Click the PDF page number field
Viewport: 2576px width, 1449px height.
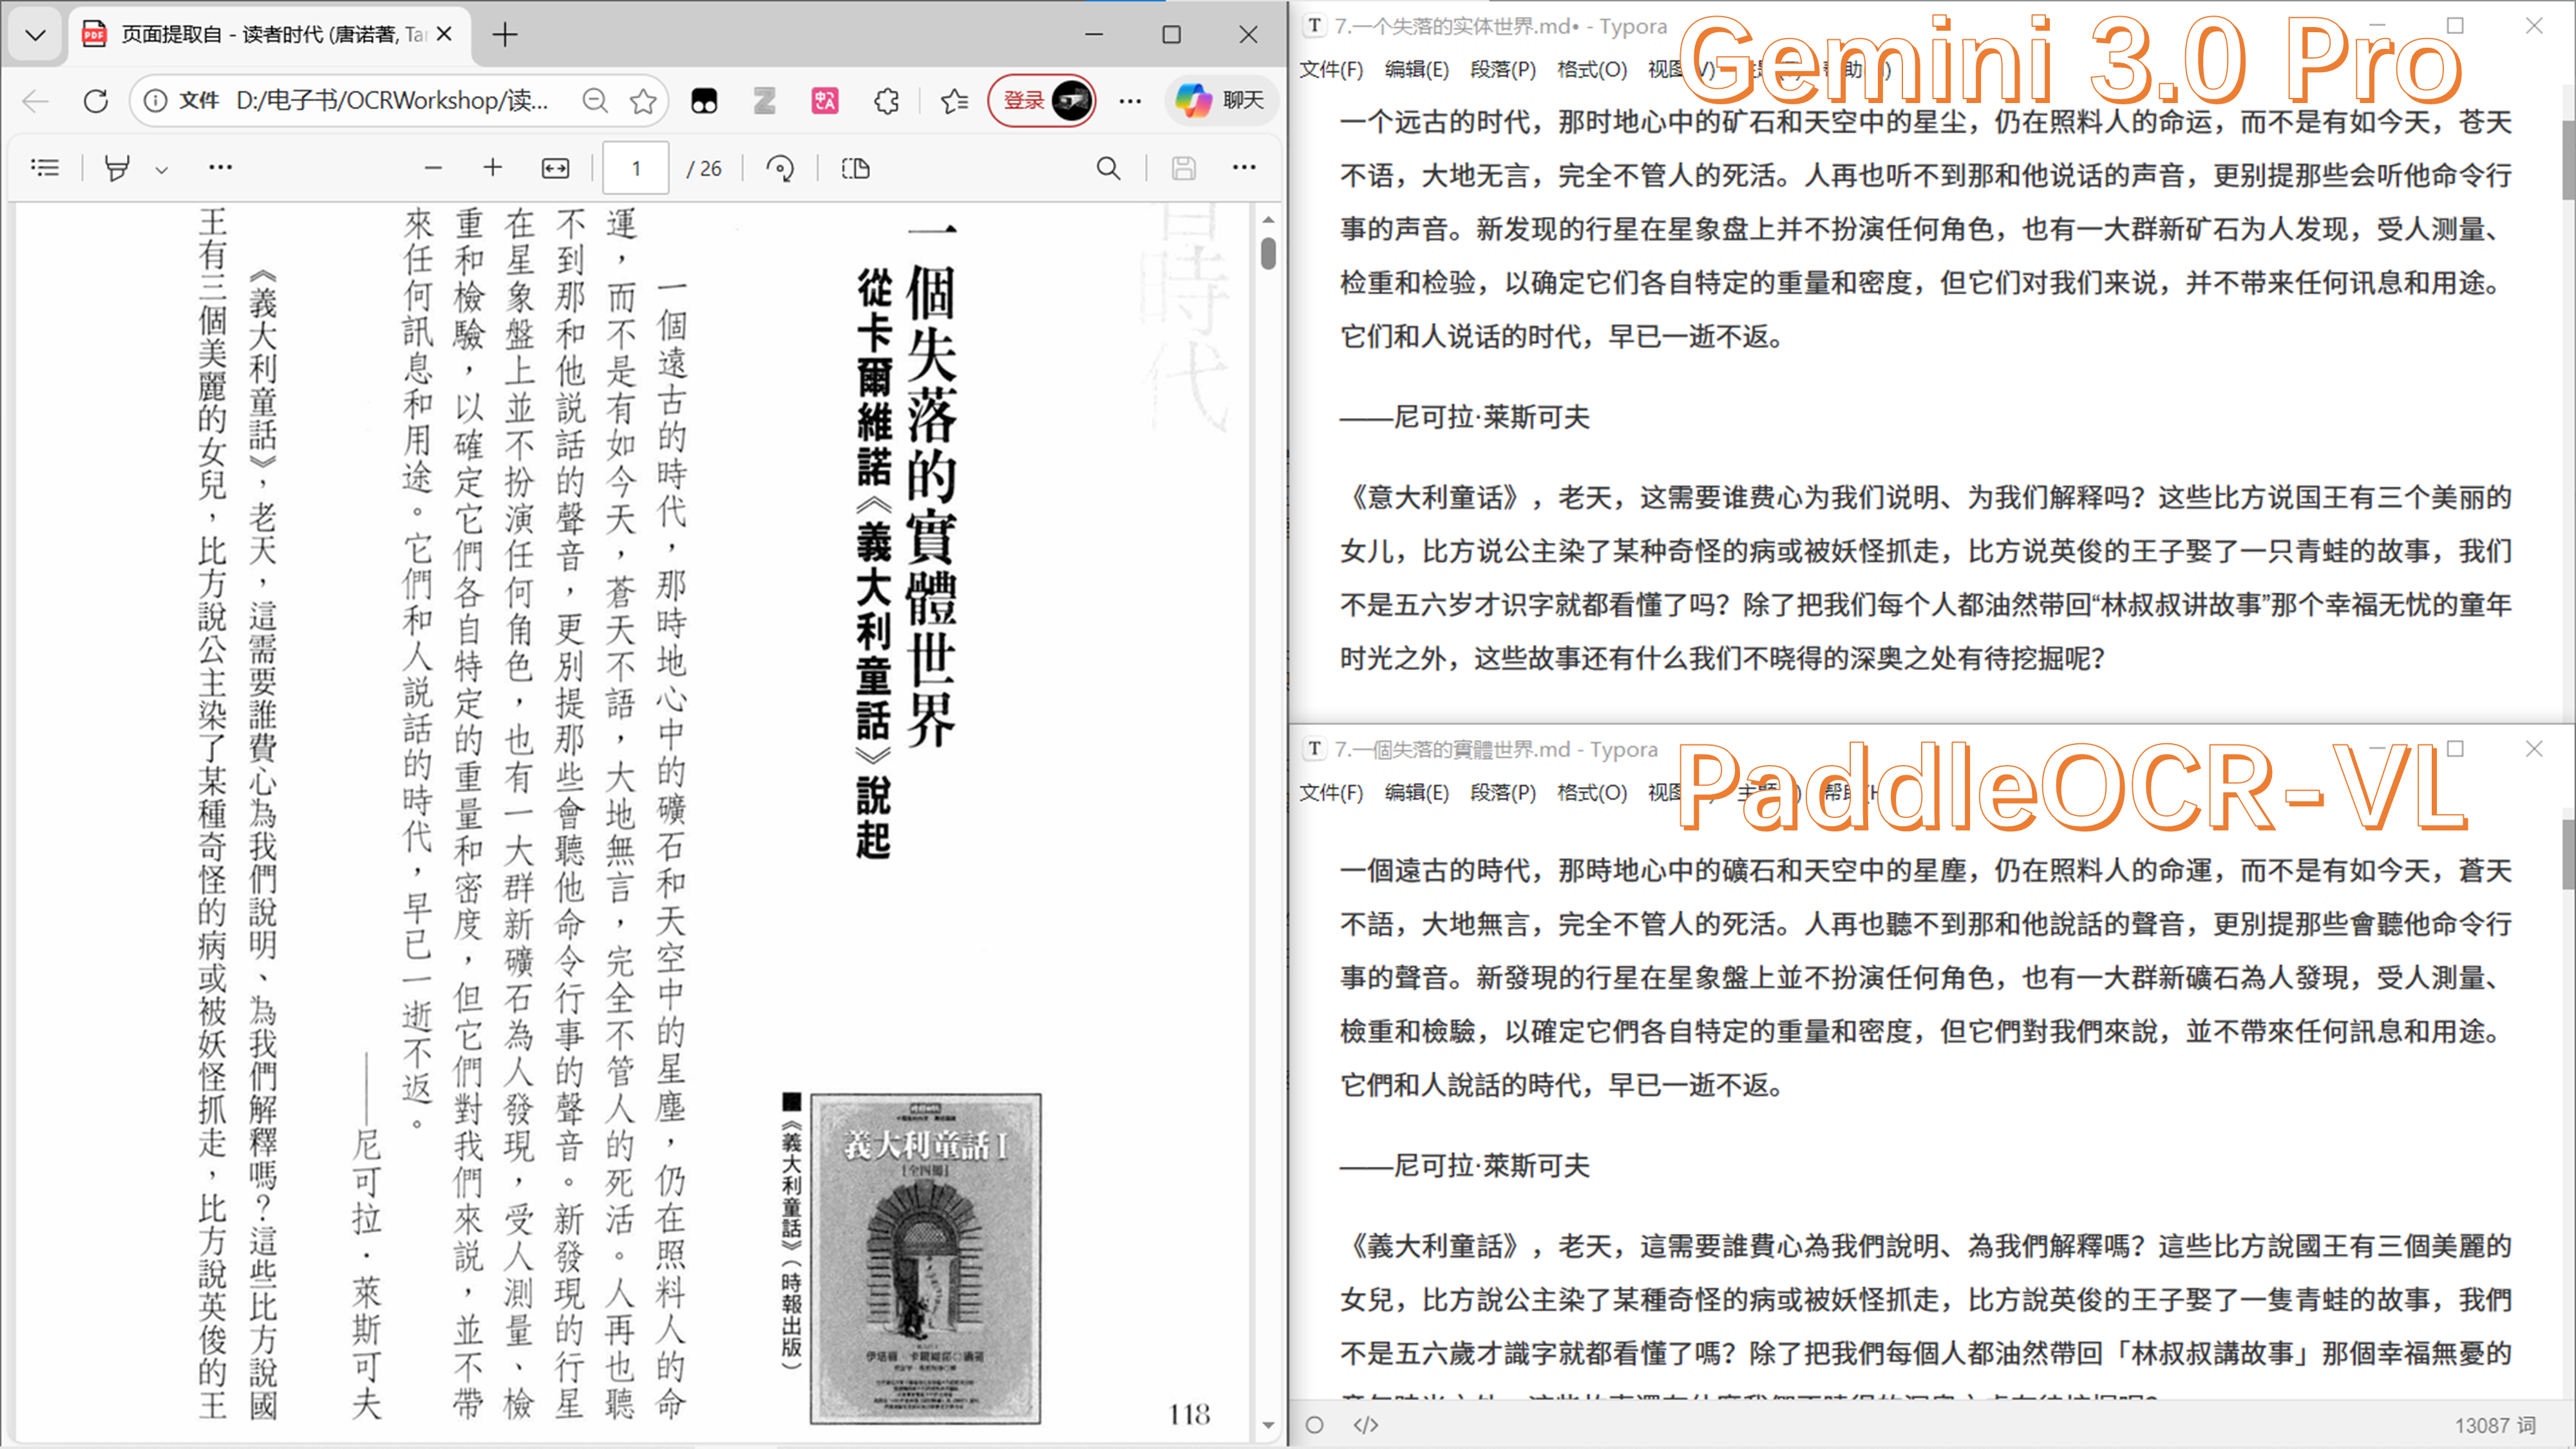[x=636, y=168]
